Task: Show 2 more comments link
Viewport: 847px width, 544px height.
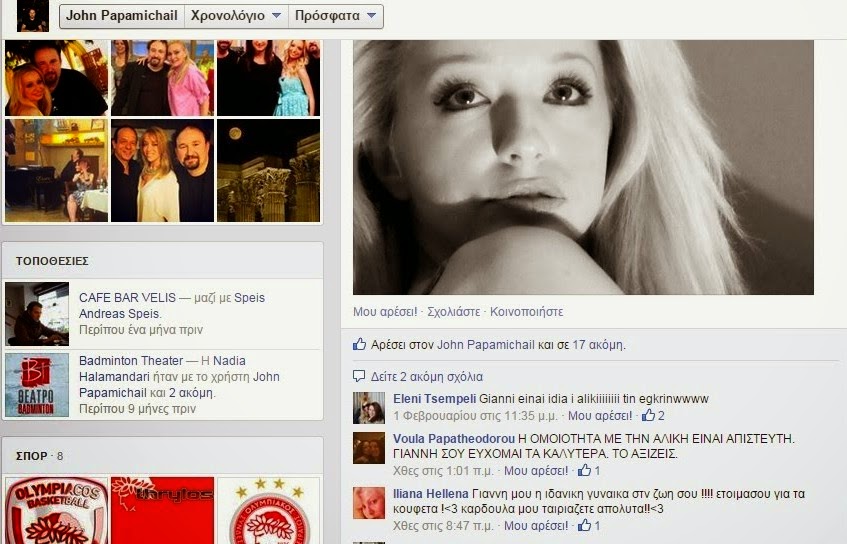Action: [426, 377]
